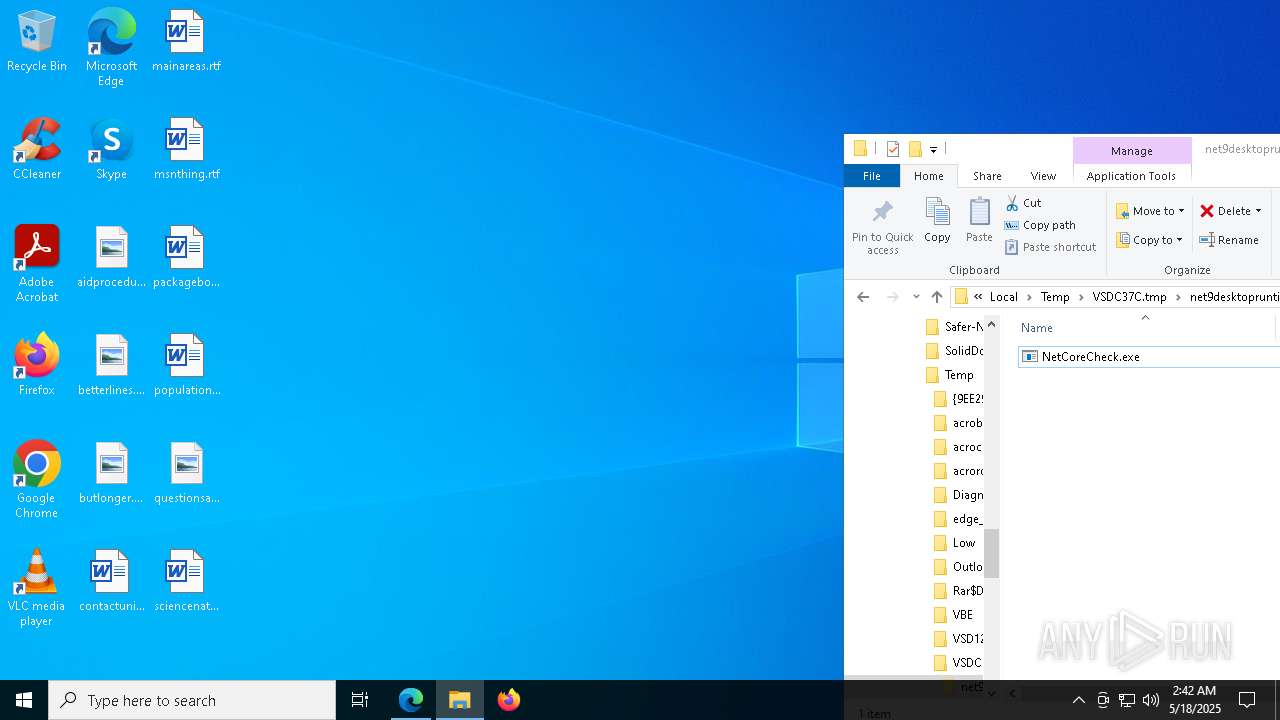Switch to the Share ribbon tab
The image size is (1280, 720).
pyautogui.click(x=987, y=176)
